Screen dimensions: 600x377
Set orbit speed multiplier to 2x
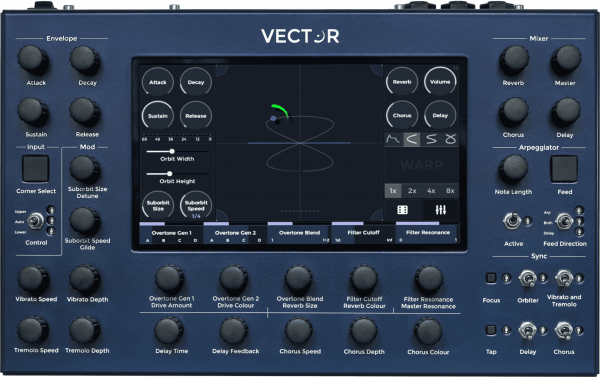[412, 191]
